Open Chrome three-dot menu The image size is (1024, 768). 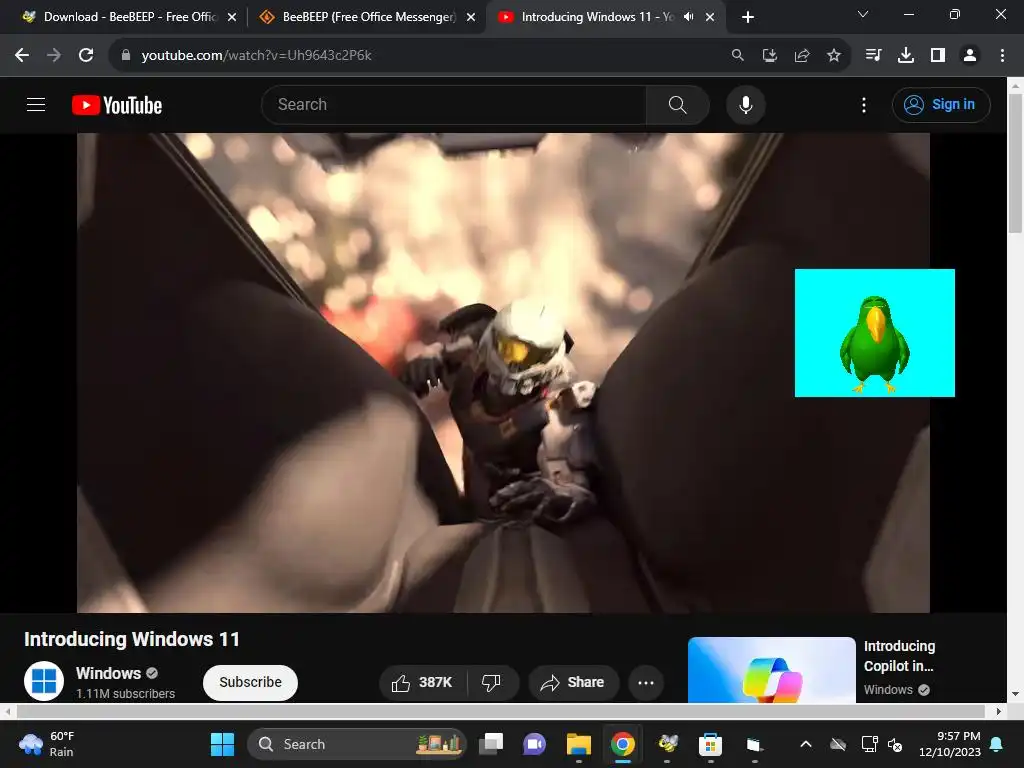(1002, 56)
